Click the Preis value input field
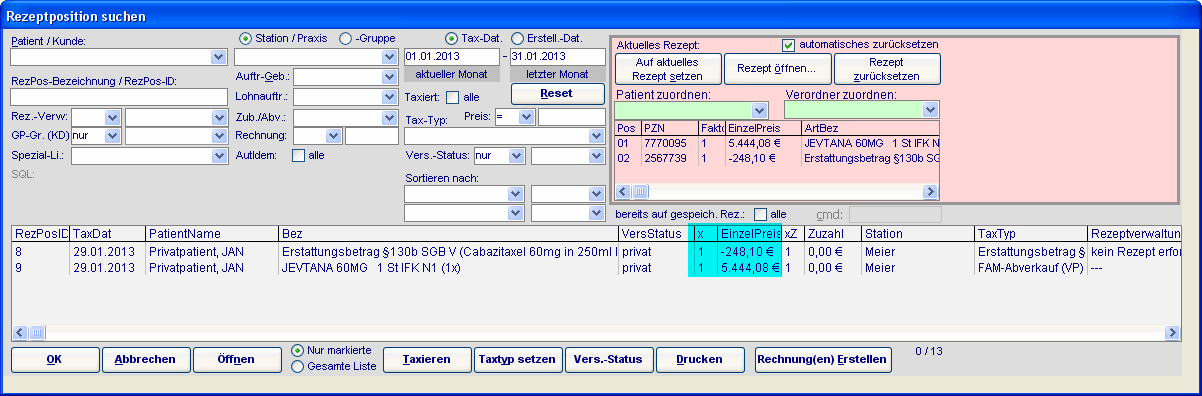Image resolution: width=1202 pixels, height=396 pixels. coord(571,117)
